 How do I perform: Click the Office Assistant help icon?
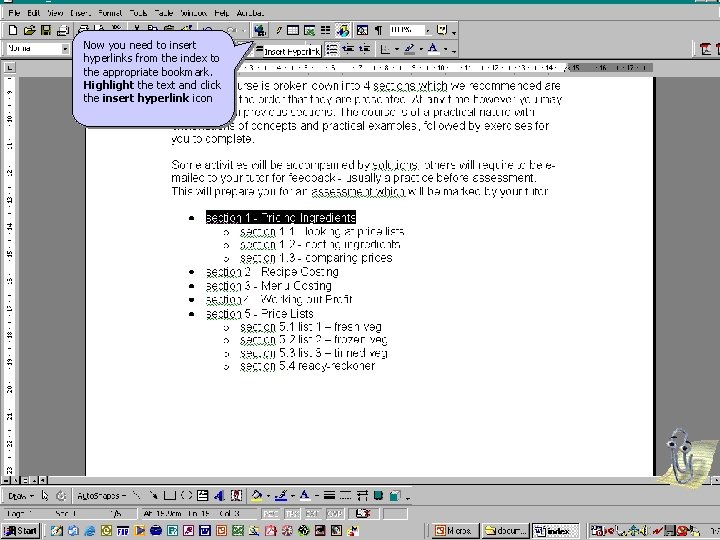442,30
